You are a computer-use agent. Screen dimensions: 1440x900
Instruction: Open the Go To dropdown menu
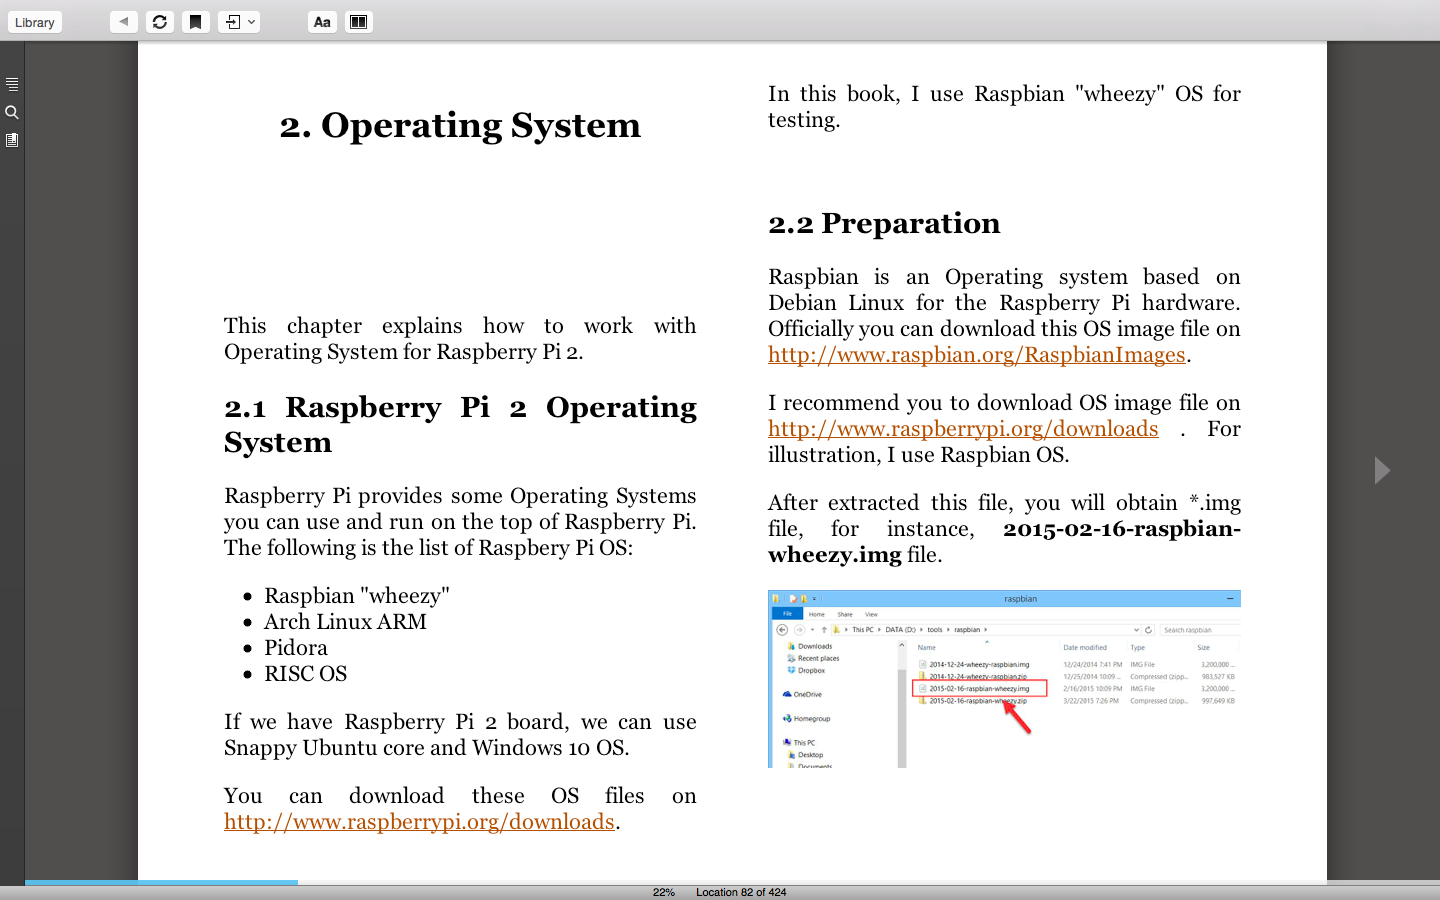(x=239, y=21)
